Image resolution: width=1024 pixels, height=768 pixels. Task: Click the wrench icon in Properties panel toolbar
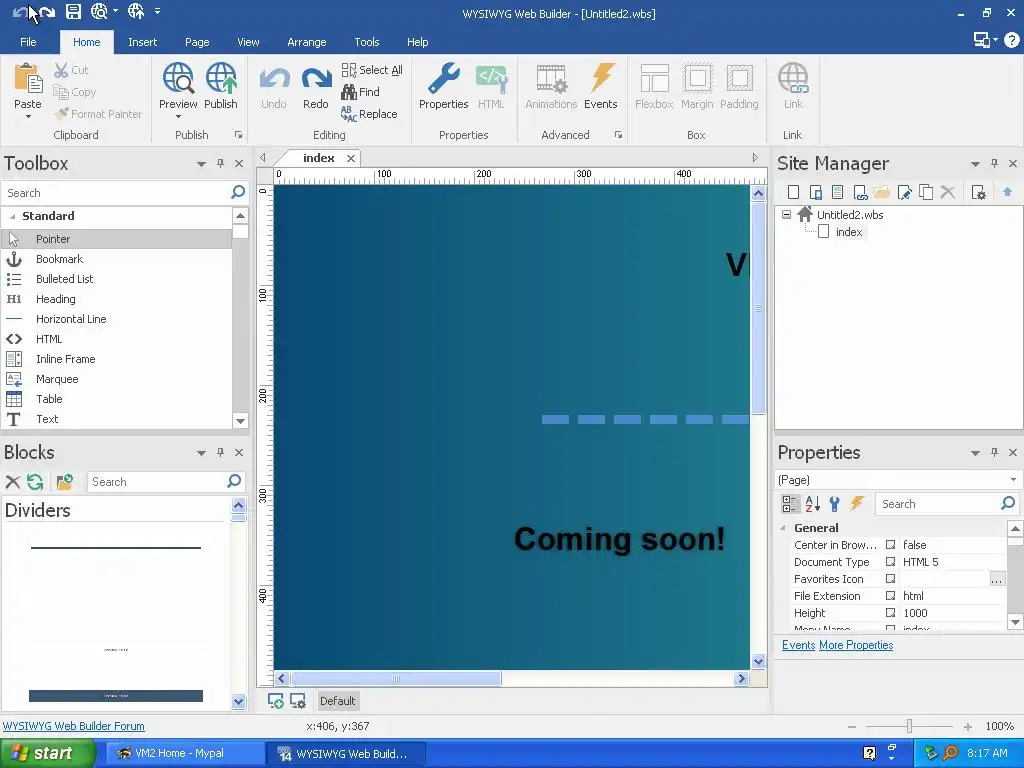(834, 504)
